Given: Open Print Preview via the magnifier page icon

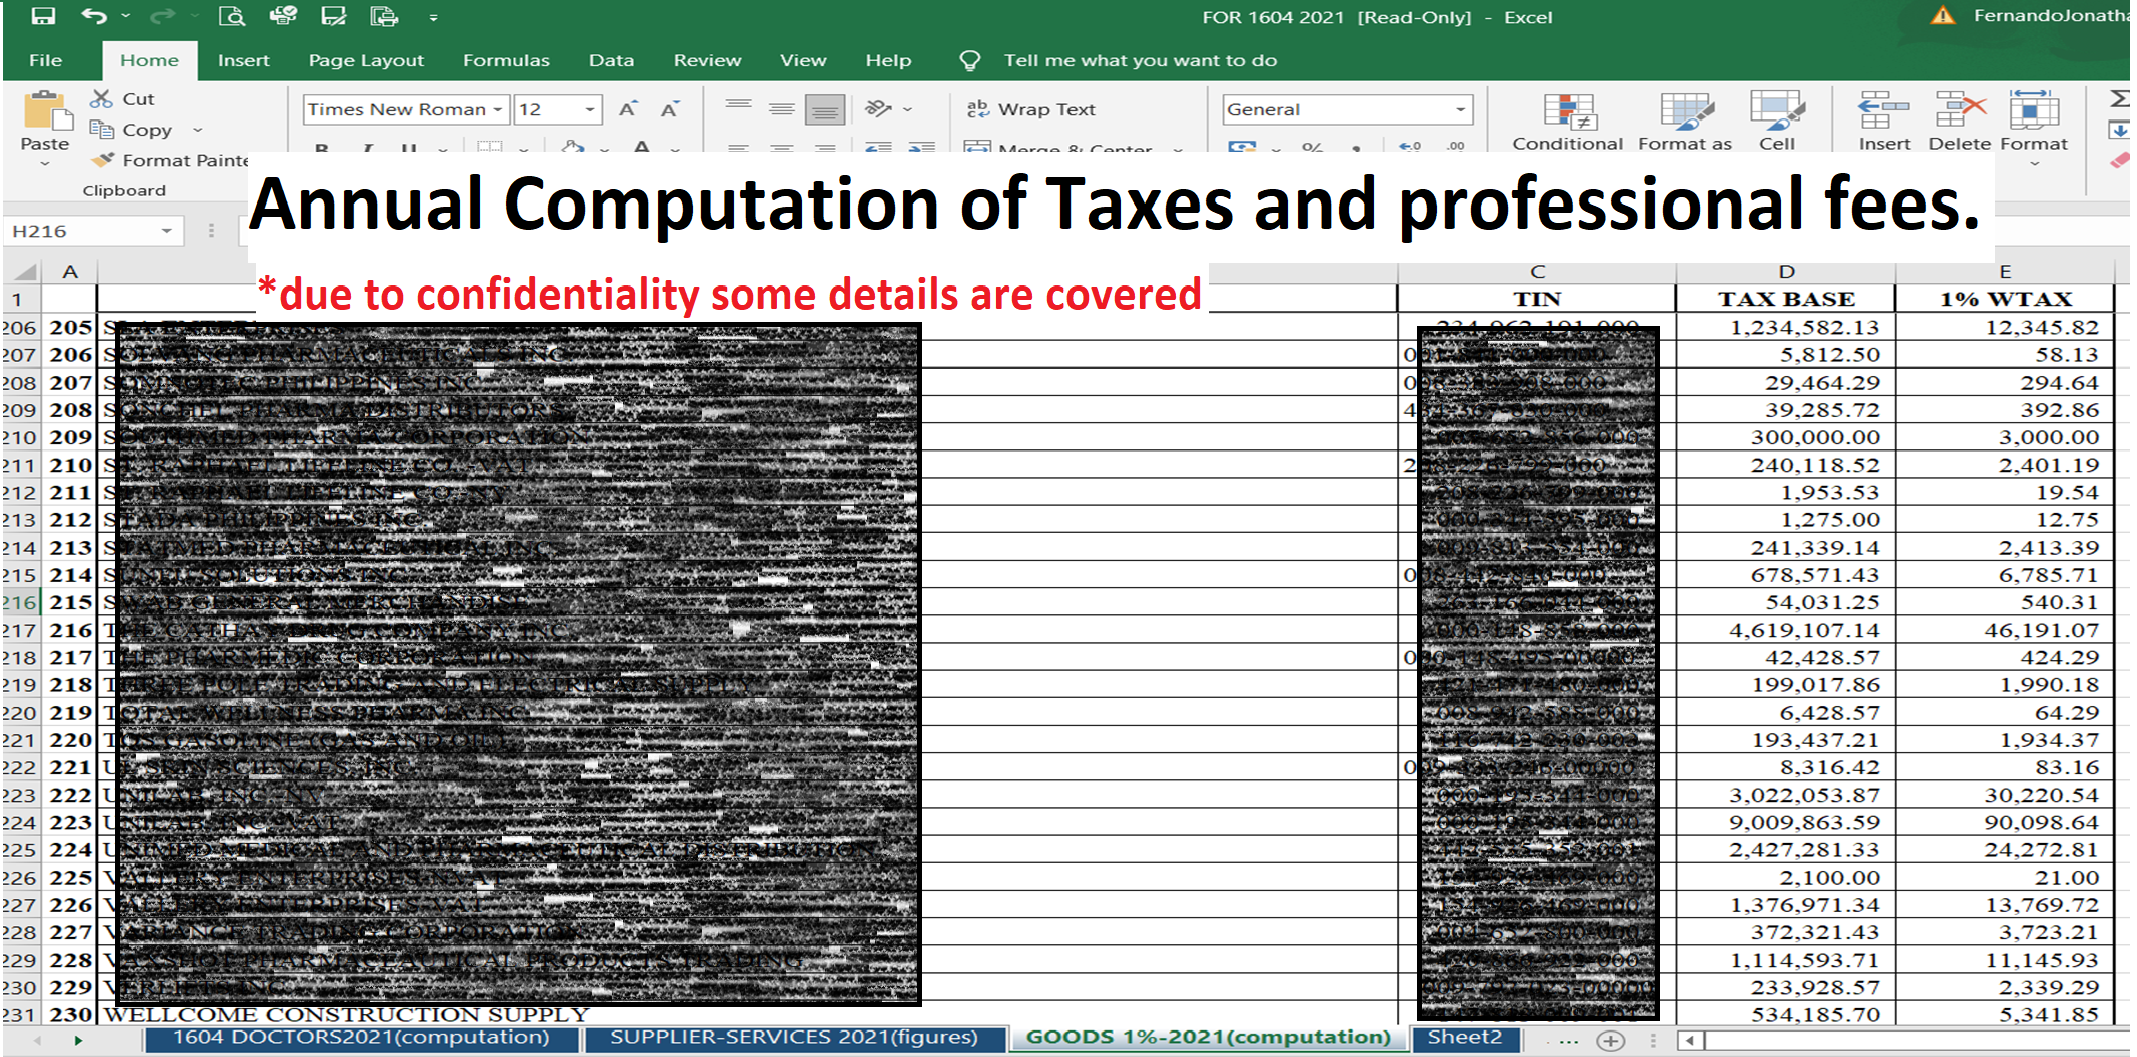Looking at the screenshot, I should point(232,16).
